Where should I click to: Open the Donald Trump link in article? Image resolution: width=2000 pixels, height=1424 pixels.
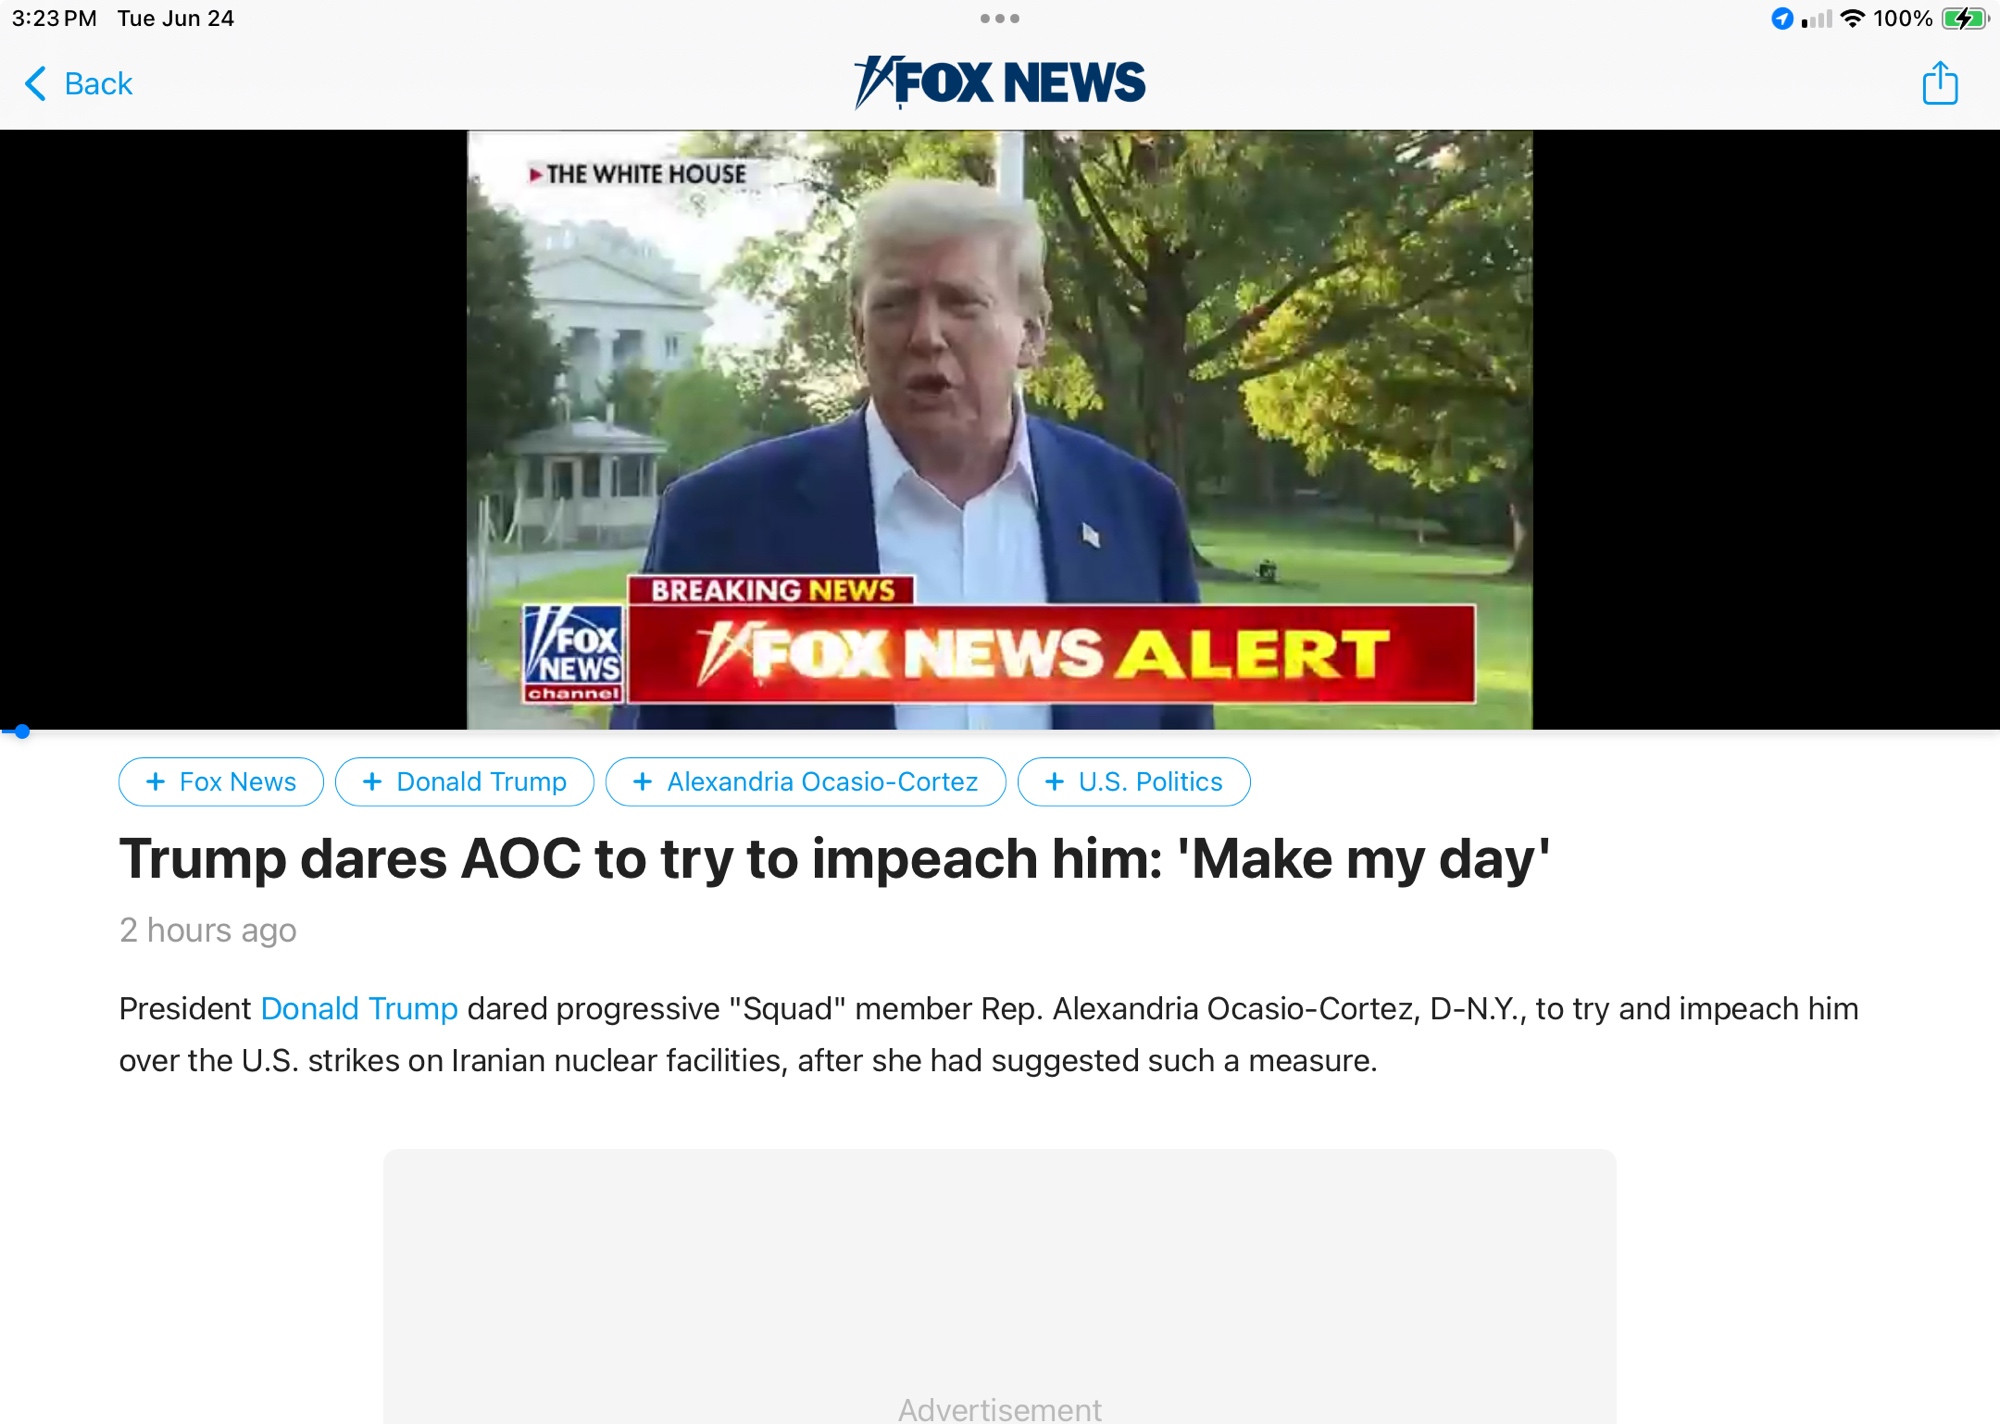point(359,1008)
